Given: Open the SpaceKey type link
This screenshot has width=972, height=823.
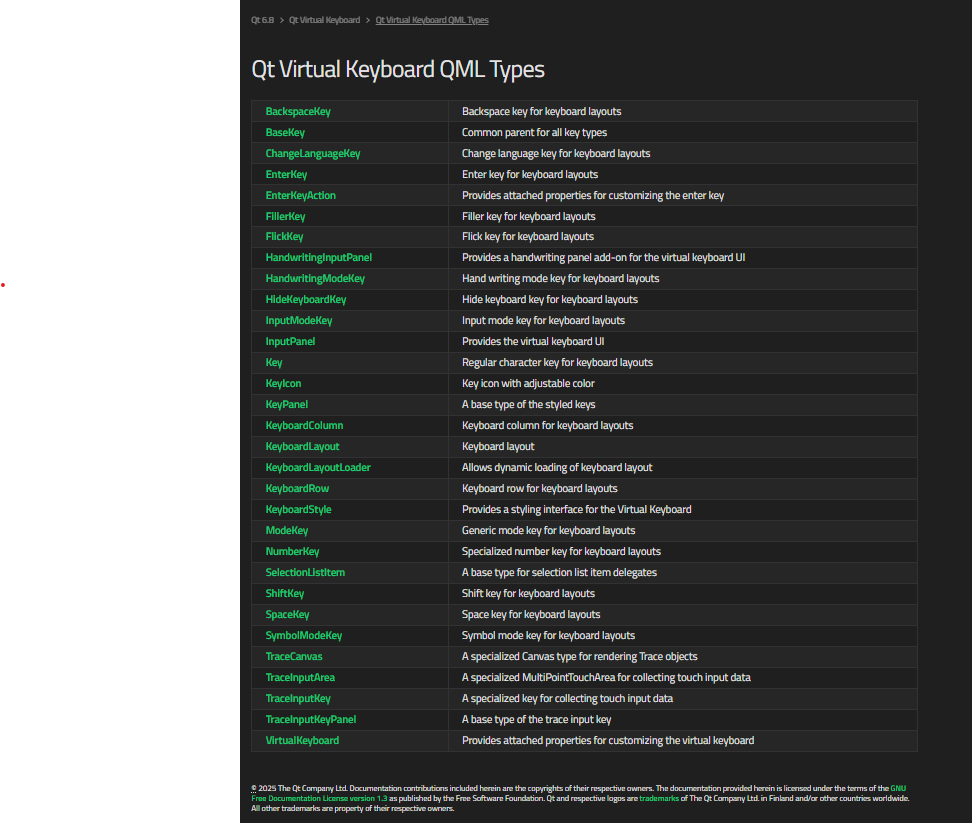Looking at the screenshot, I should [x=287, y=615].
